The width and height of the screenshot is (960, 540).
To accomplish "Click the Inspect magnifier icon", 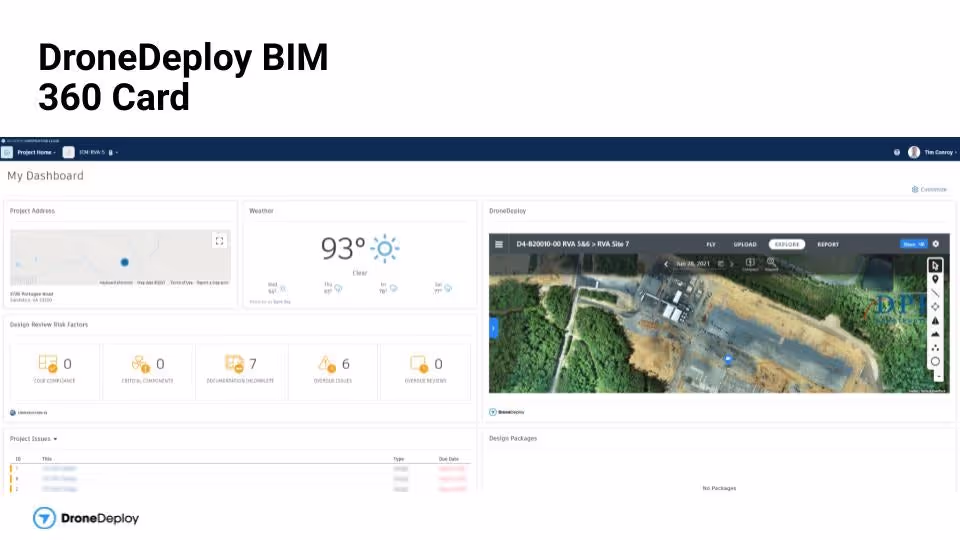I will click(771, 264).
